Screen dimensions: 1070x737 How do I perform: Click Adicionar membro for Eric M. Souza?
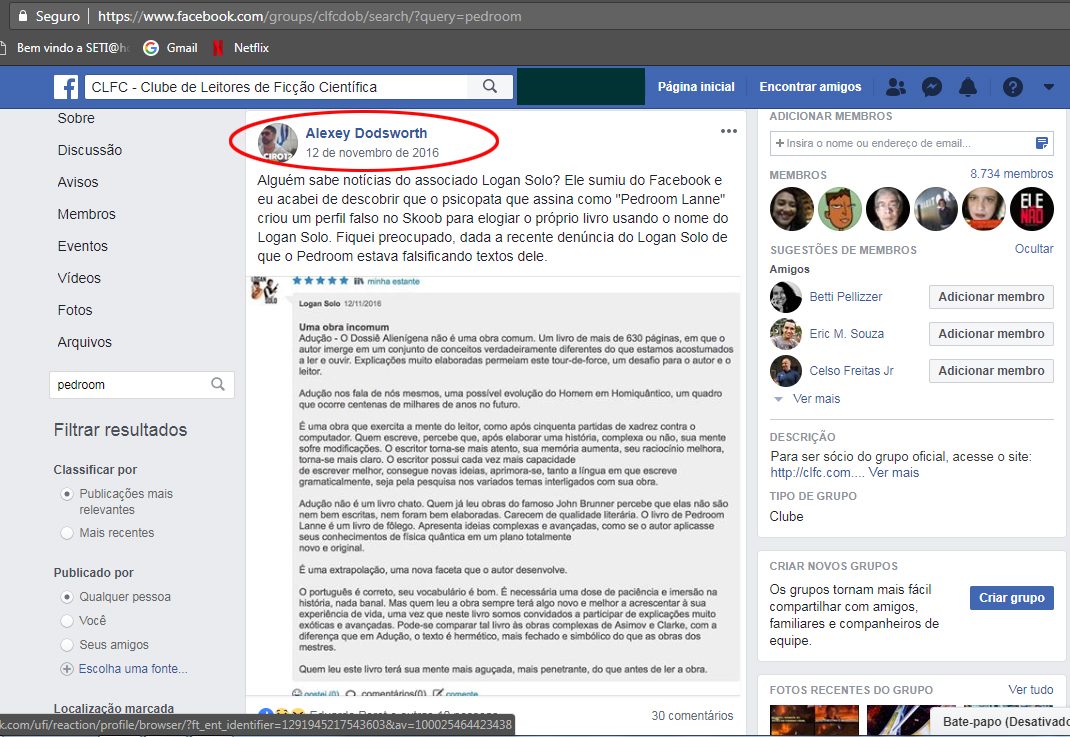pyautogui.click(x=991, y=334)
